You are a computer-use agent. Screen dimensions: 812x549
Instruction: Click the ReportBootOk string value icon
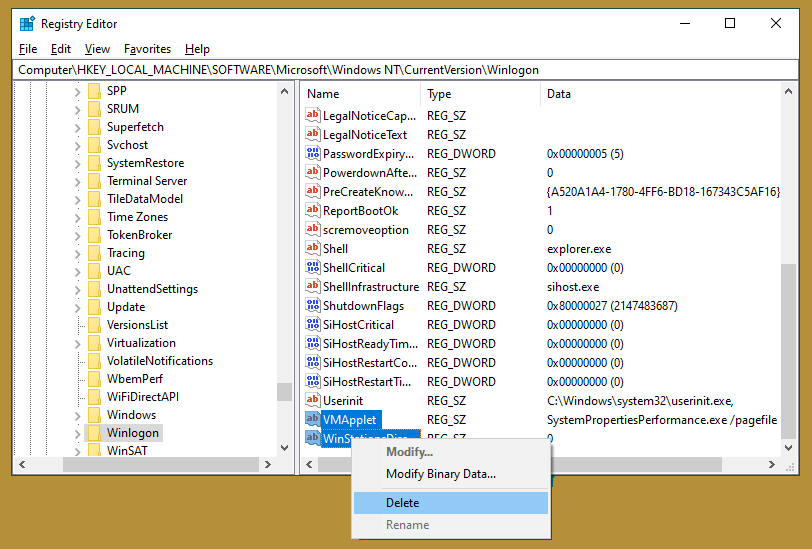point(312,210)
